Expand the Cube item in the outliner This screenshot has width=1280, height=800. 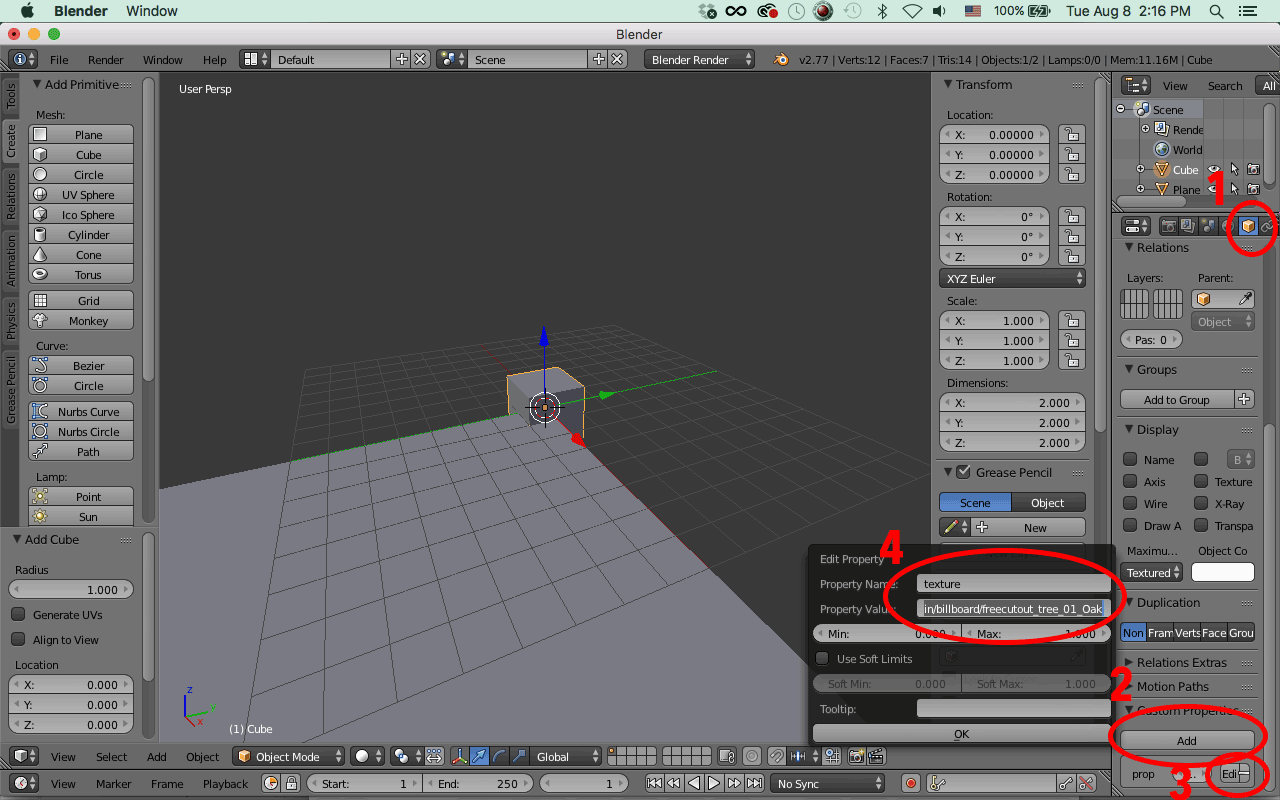(1140, 169)
